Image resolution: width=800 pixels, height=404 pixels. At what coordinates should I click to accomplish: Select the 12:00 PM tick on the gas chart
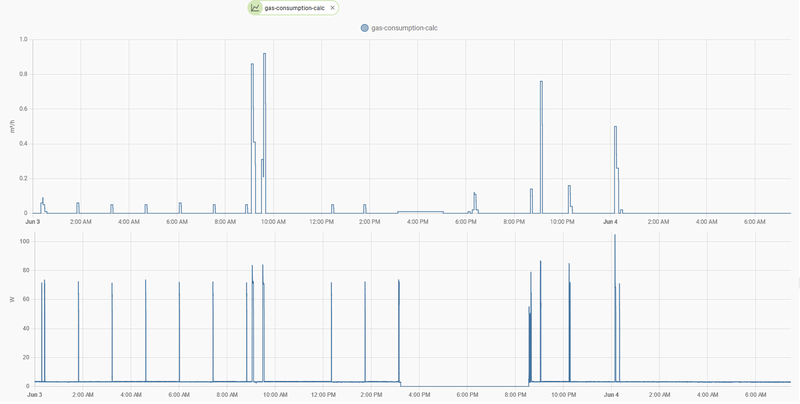(x=321, y=221)
